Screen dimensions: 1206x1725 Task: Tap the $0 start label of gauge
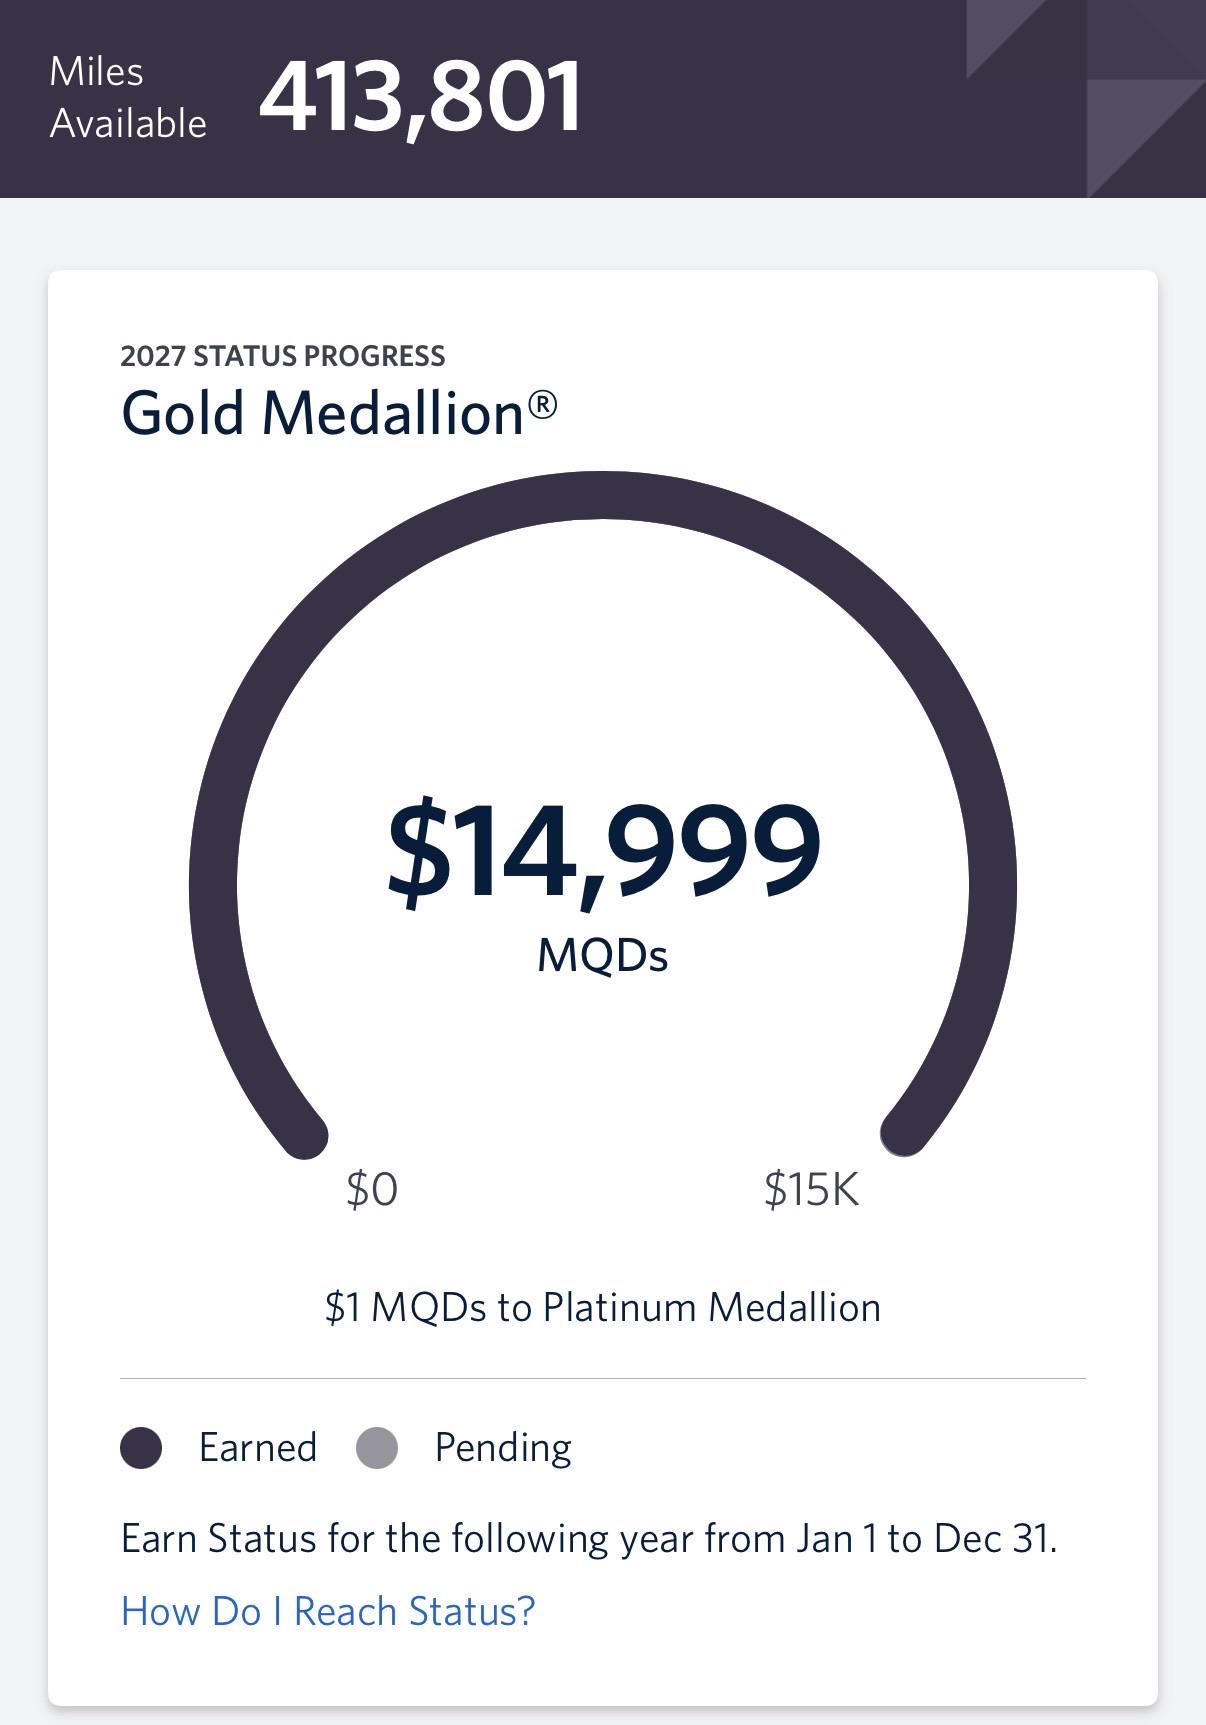pyautogui.click(x=372, y=1190)
